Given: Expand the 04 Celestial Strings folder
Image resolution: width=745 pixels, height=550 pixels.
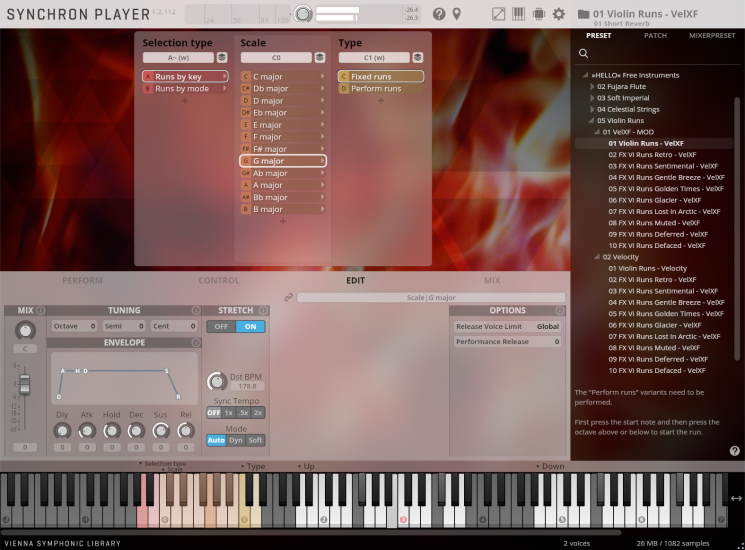Looking at the screenshot, I should 592,109.
